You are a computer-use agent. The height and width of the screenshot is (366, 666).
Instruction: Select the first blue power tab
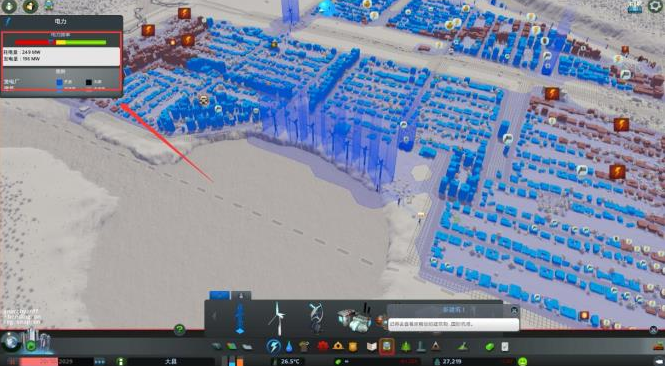tap(220, 295)
